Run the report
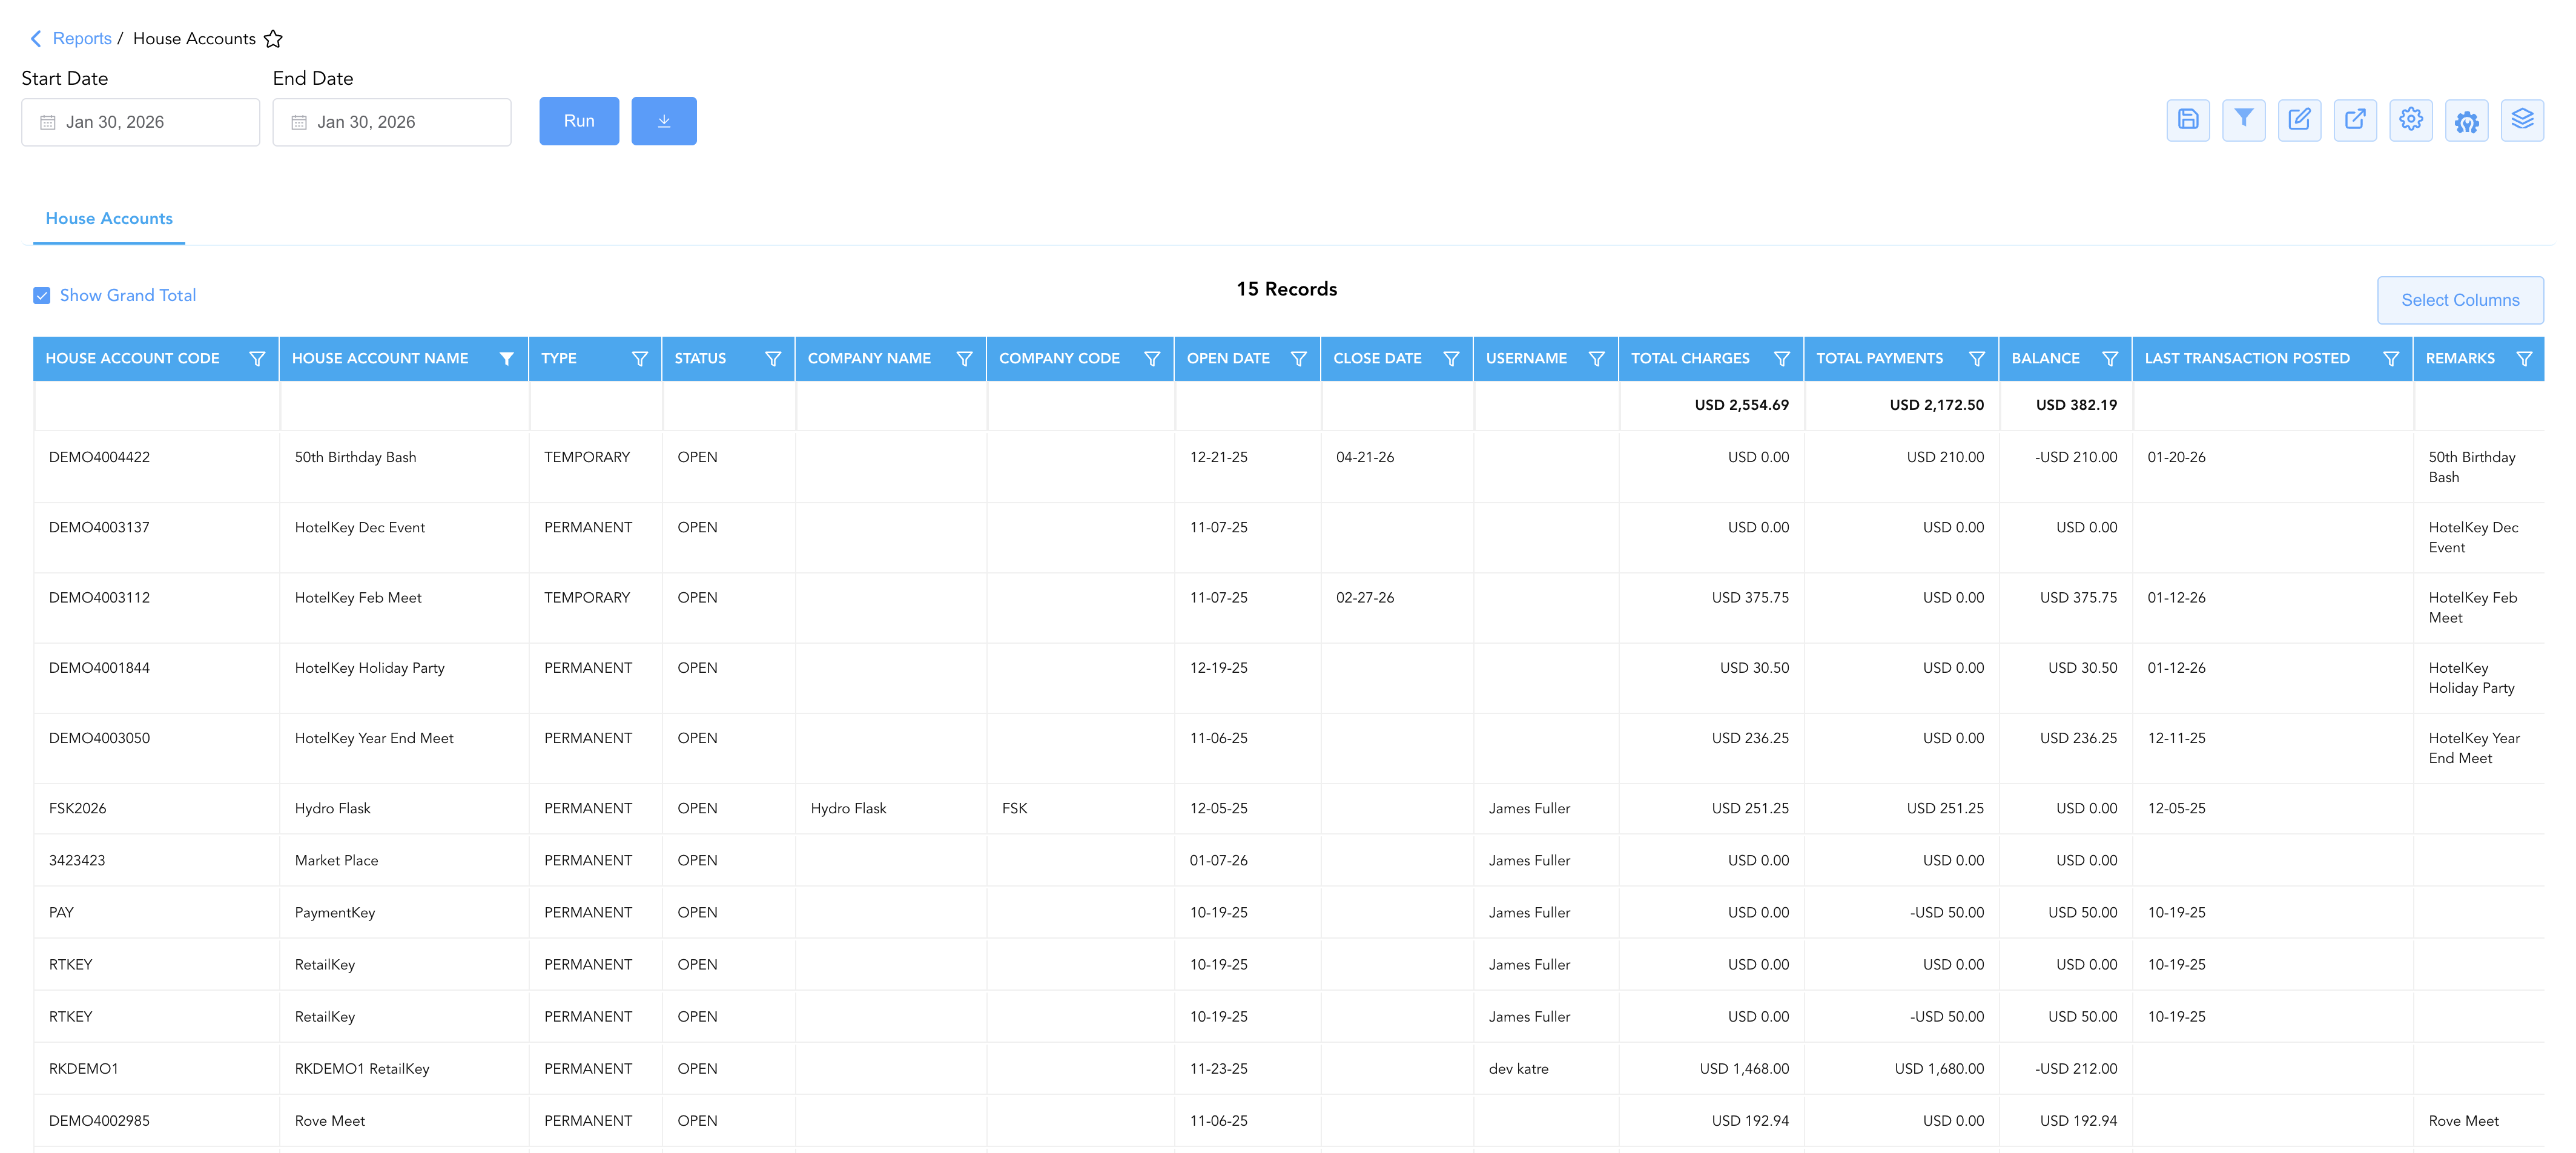The width and height of the screenshot is (2576, 1153). (x=579, y=121)
